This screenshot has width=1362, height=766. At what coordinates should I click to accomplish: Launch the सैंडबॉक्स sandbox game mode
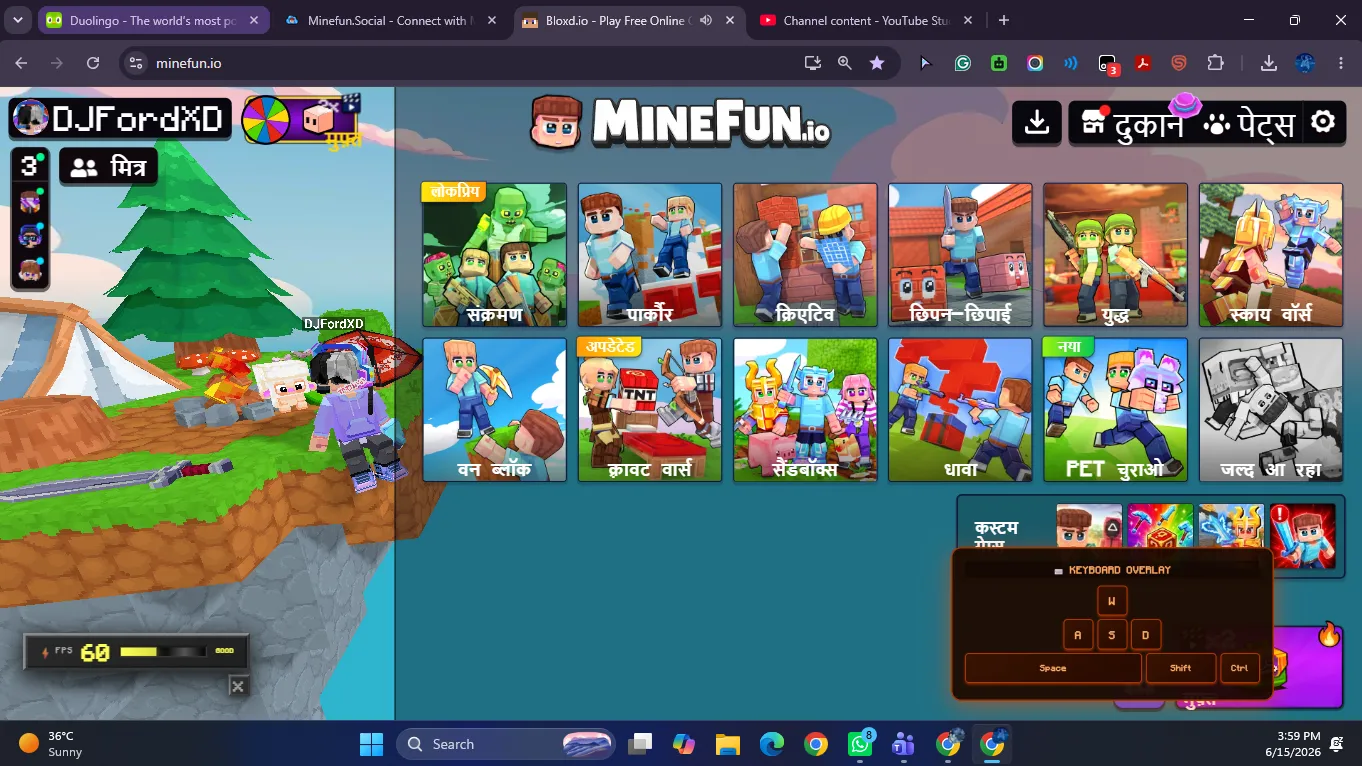[x=805, y=410]
